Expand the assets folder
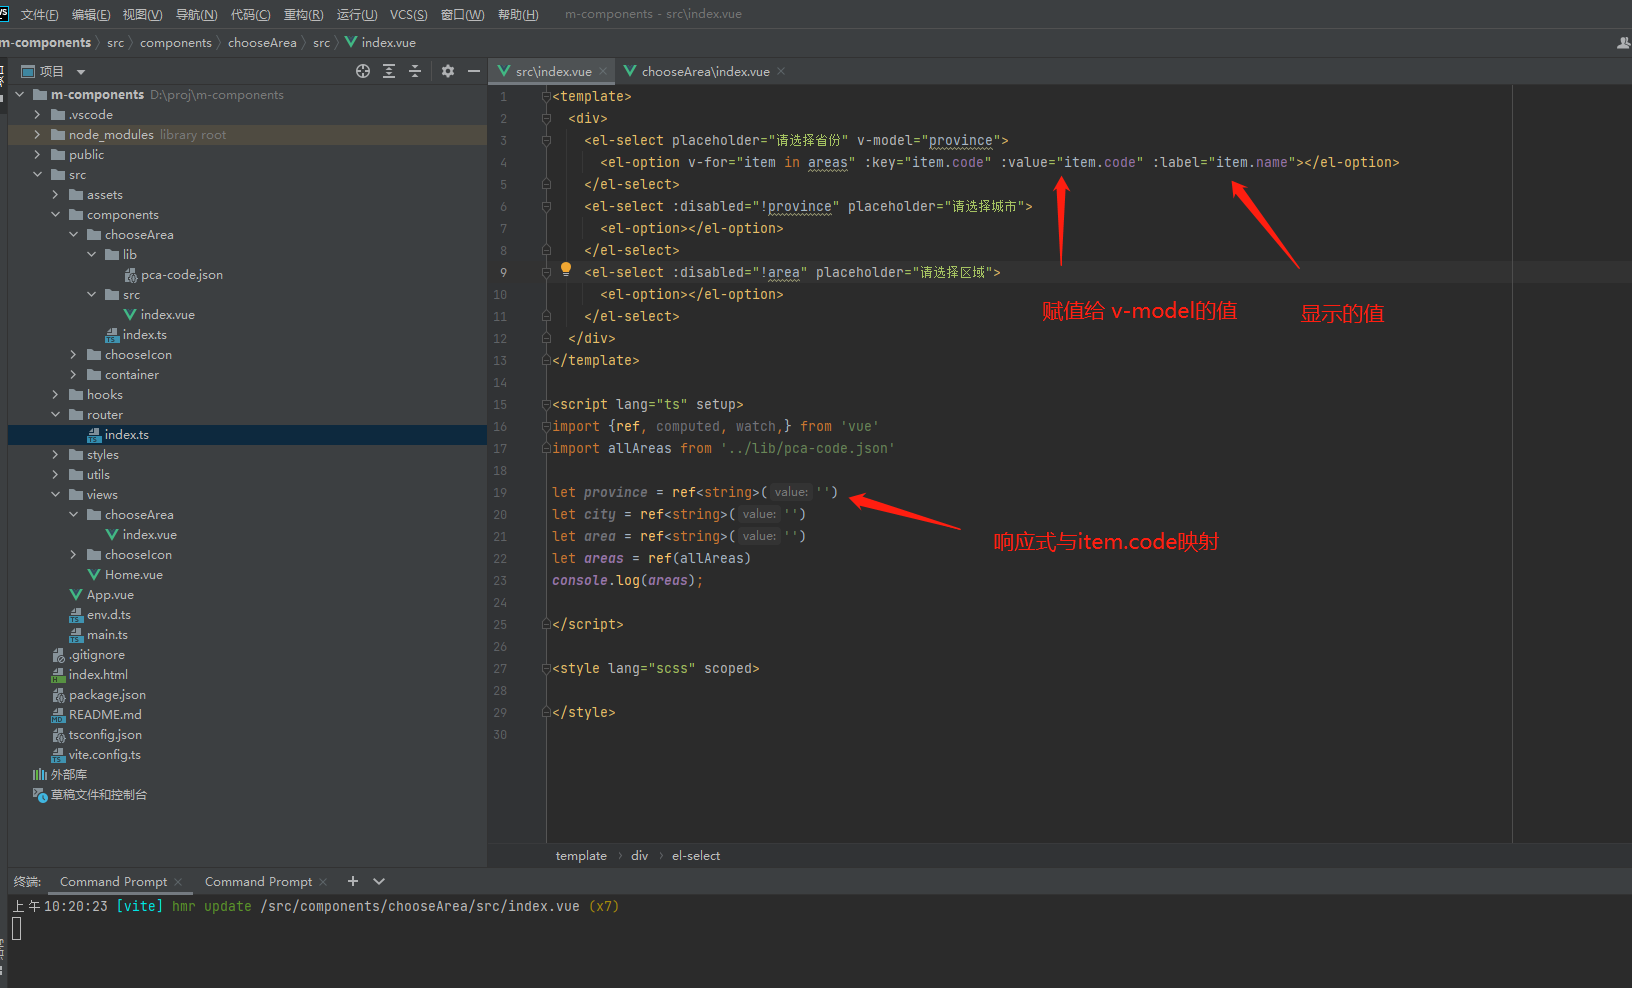Image resolution: width=1632 pixels, height=988 pixels. (56, 195)
